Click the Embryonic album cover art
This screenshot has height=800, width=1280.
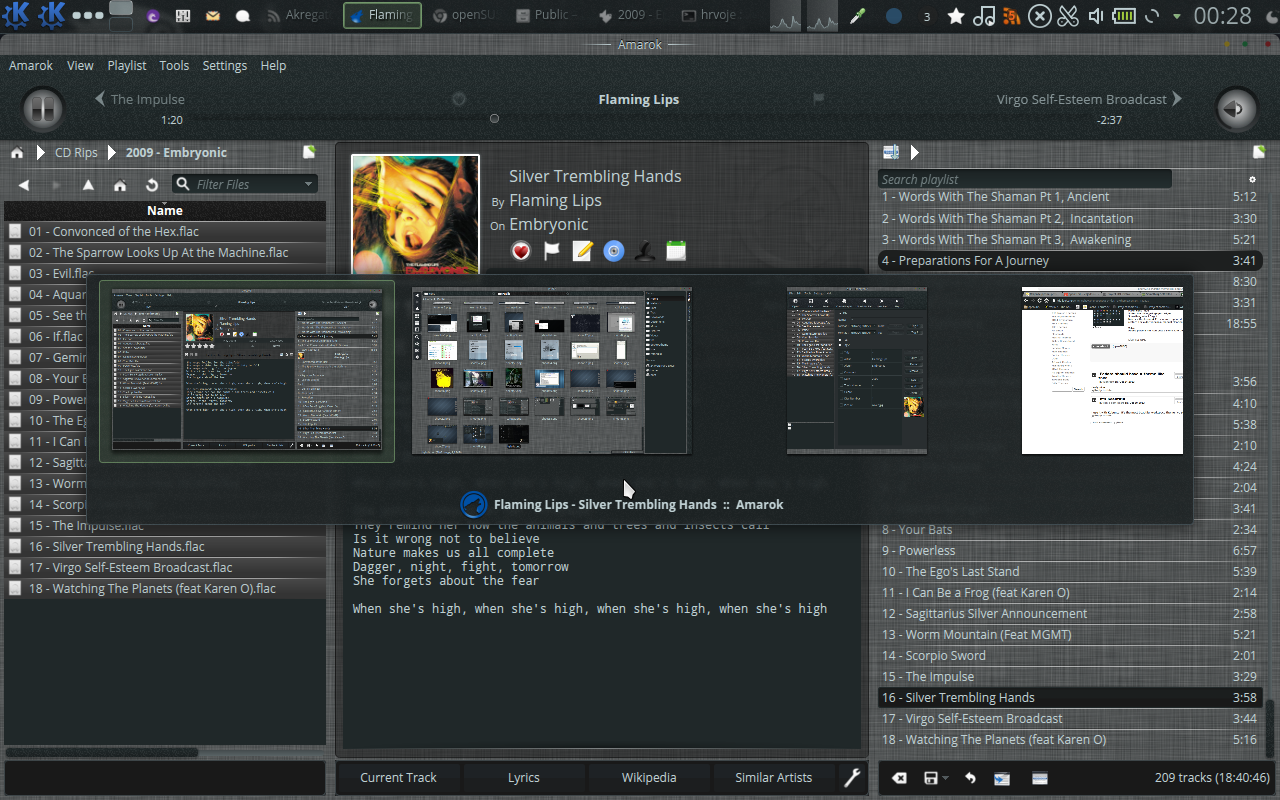[x=415, y=215]
